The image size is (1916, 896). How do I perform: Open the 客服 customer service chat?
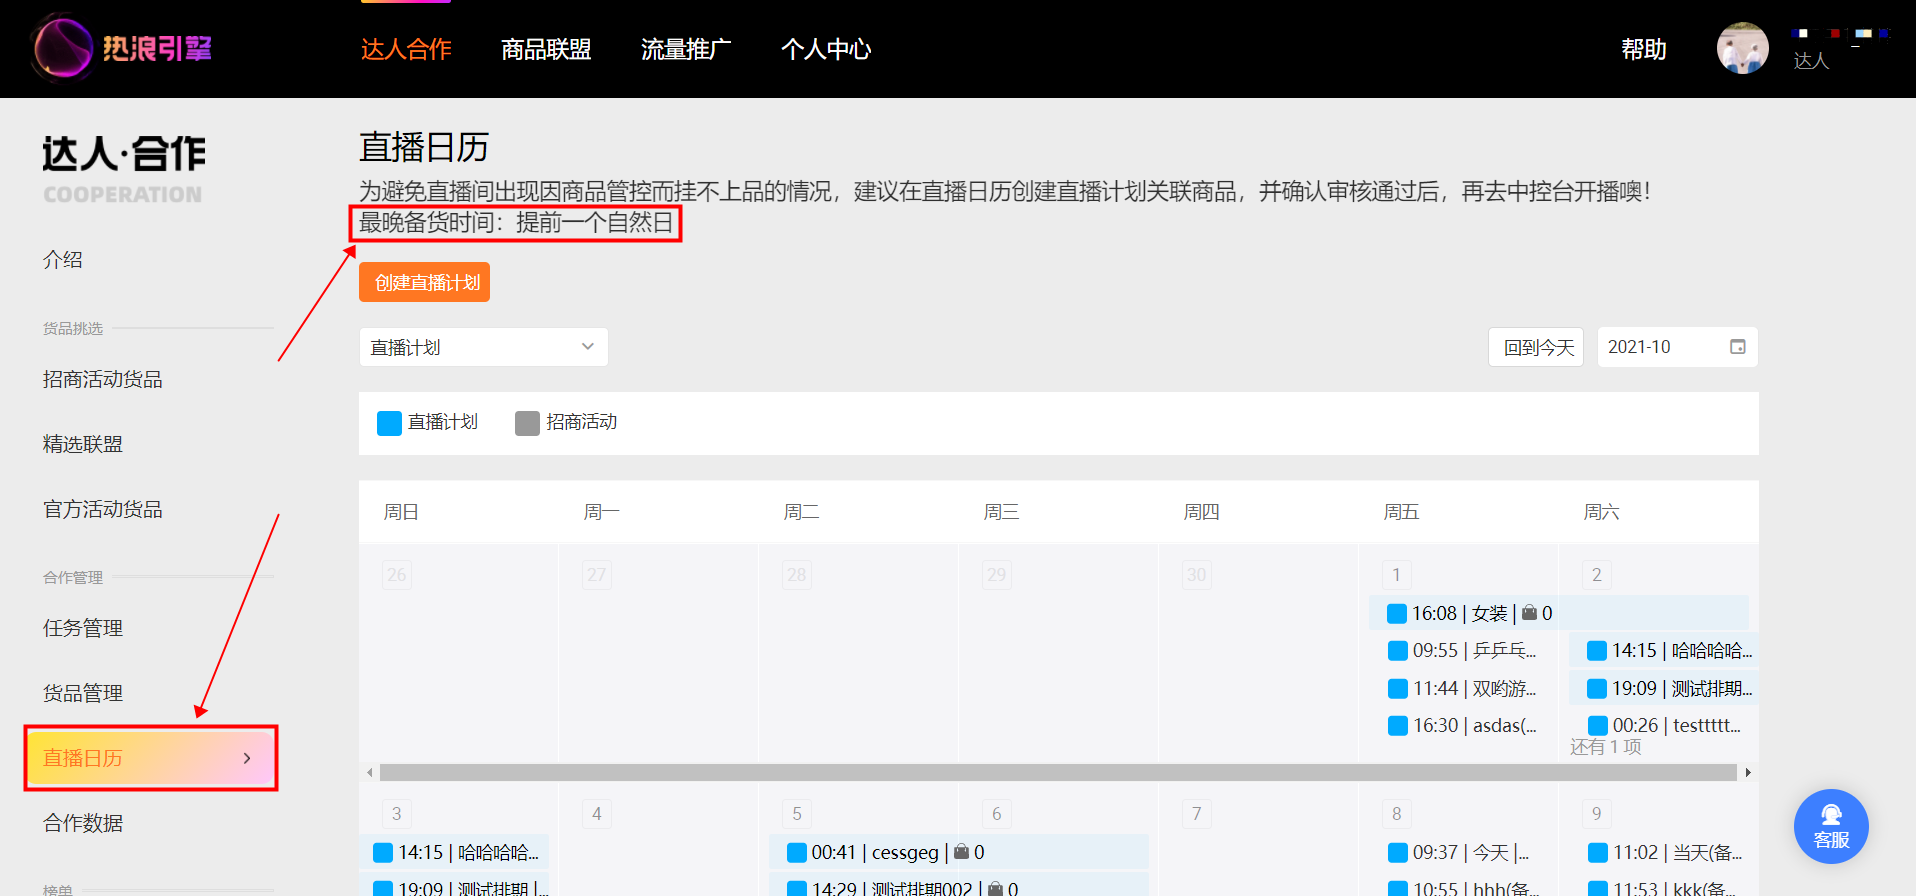tap(1831, 827)
